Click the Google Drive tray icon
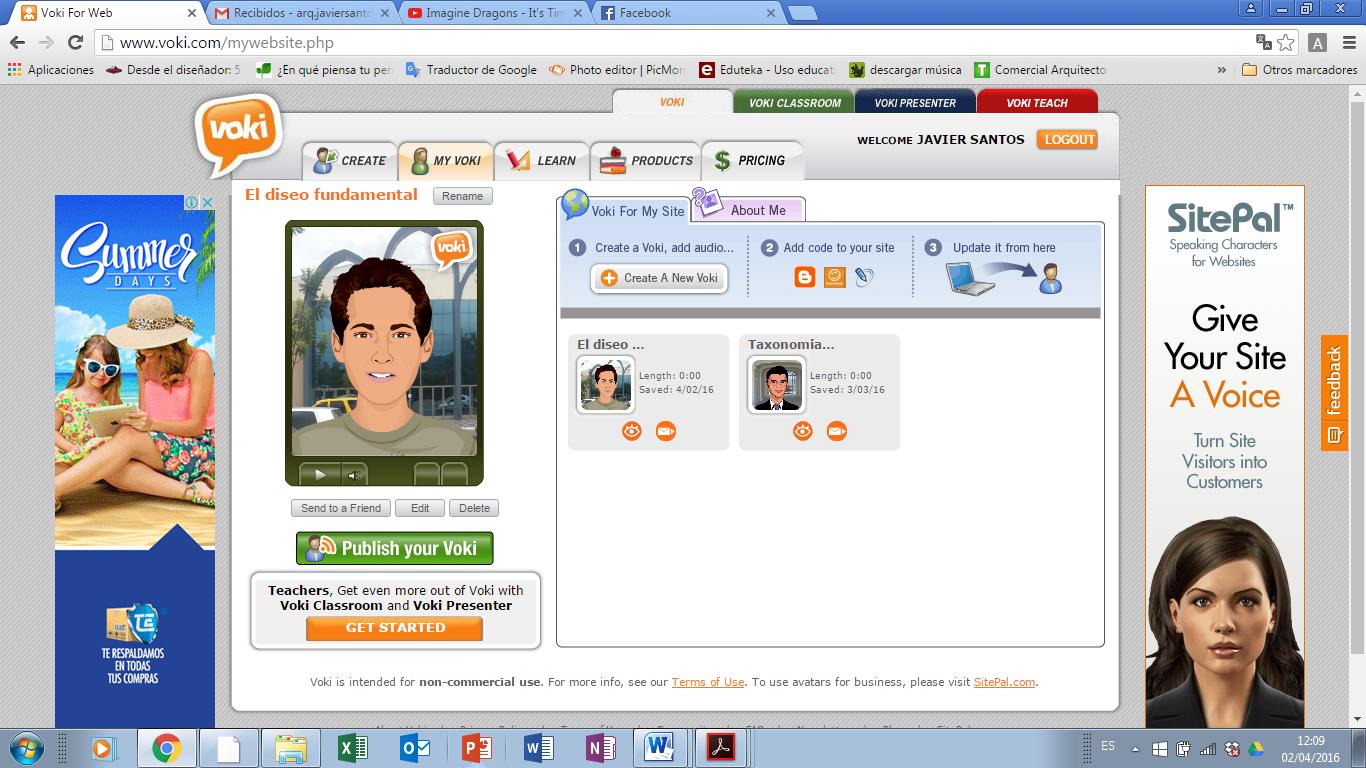This screenshot has height=768, width=1366. 1256,748
